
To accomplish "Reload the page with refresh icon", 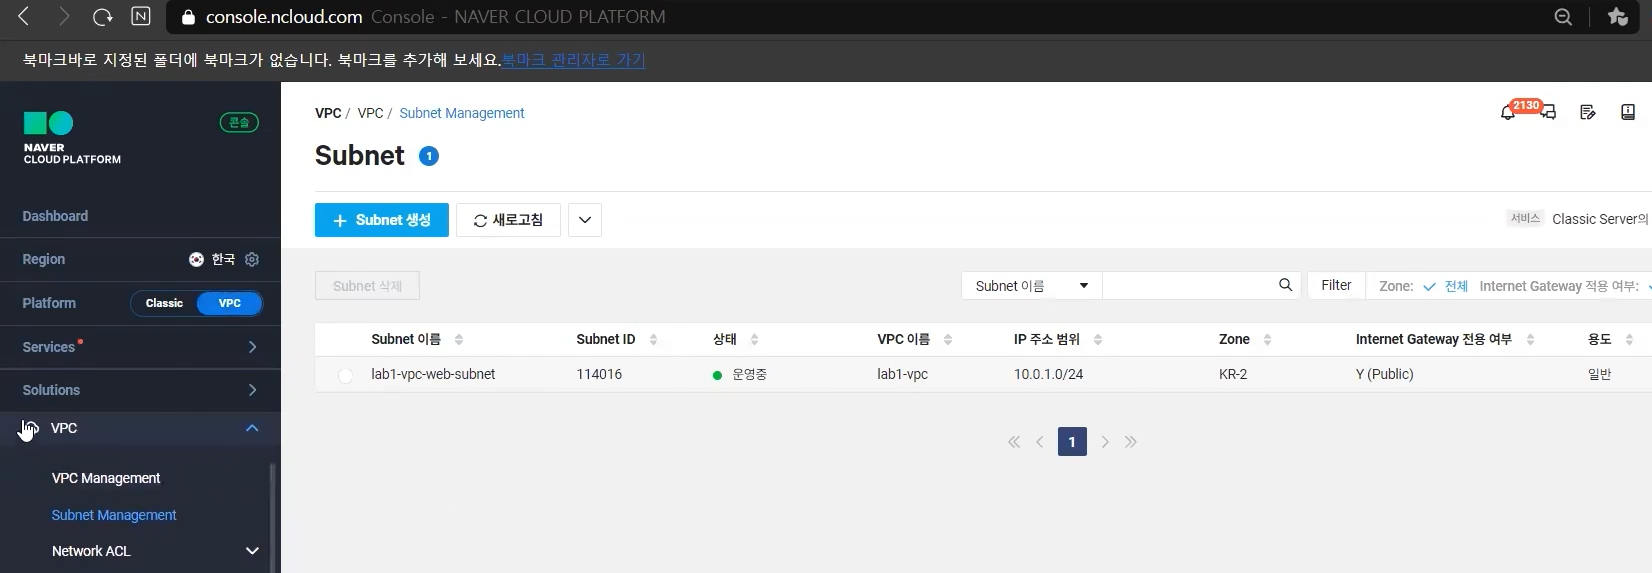I will tap(102, 16).
